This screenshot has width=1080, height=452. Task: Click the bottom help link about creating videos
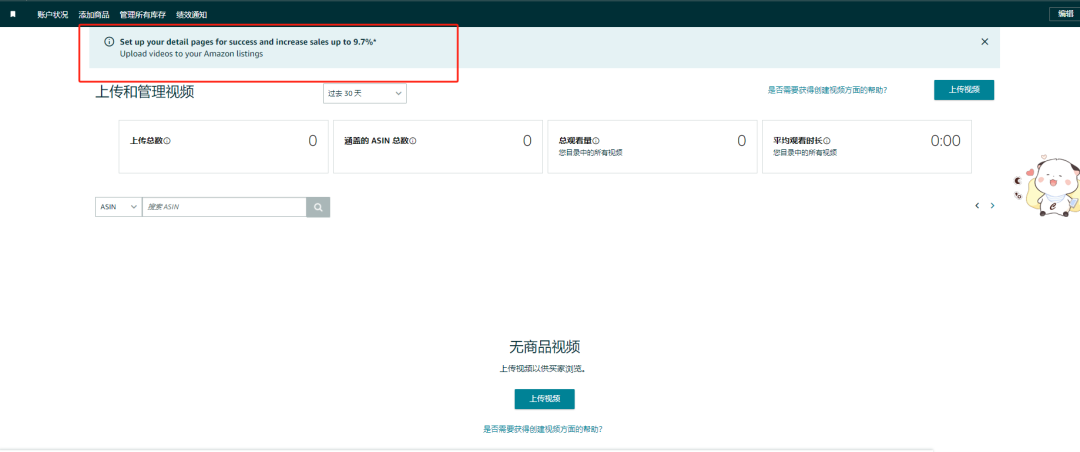pos(543,429)
